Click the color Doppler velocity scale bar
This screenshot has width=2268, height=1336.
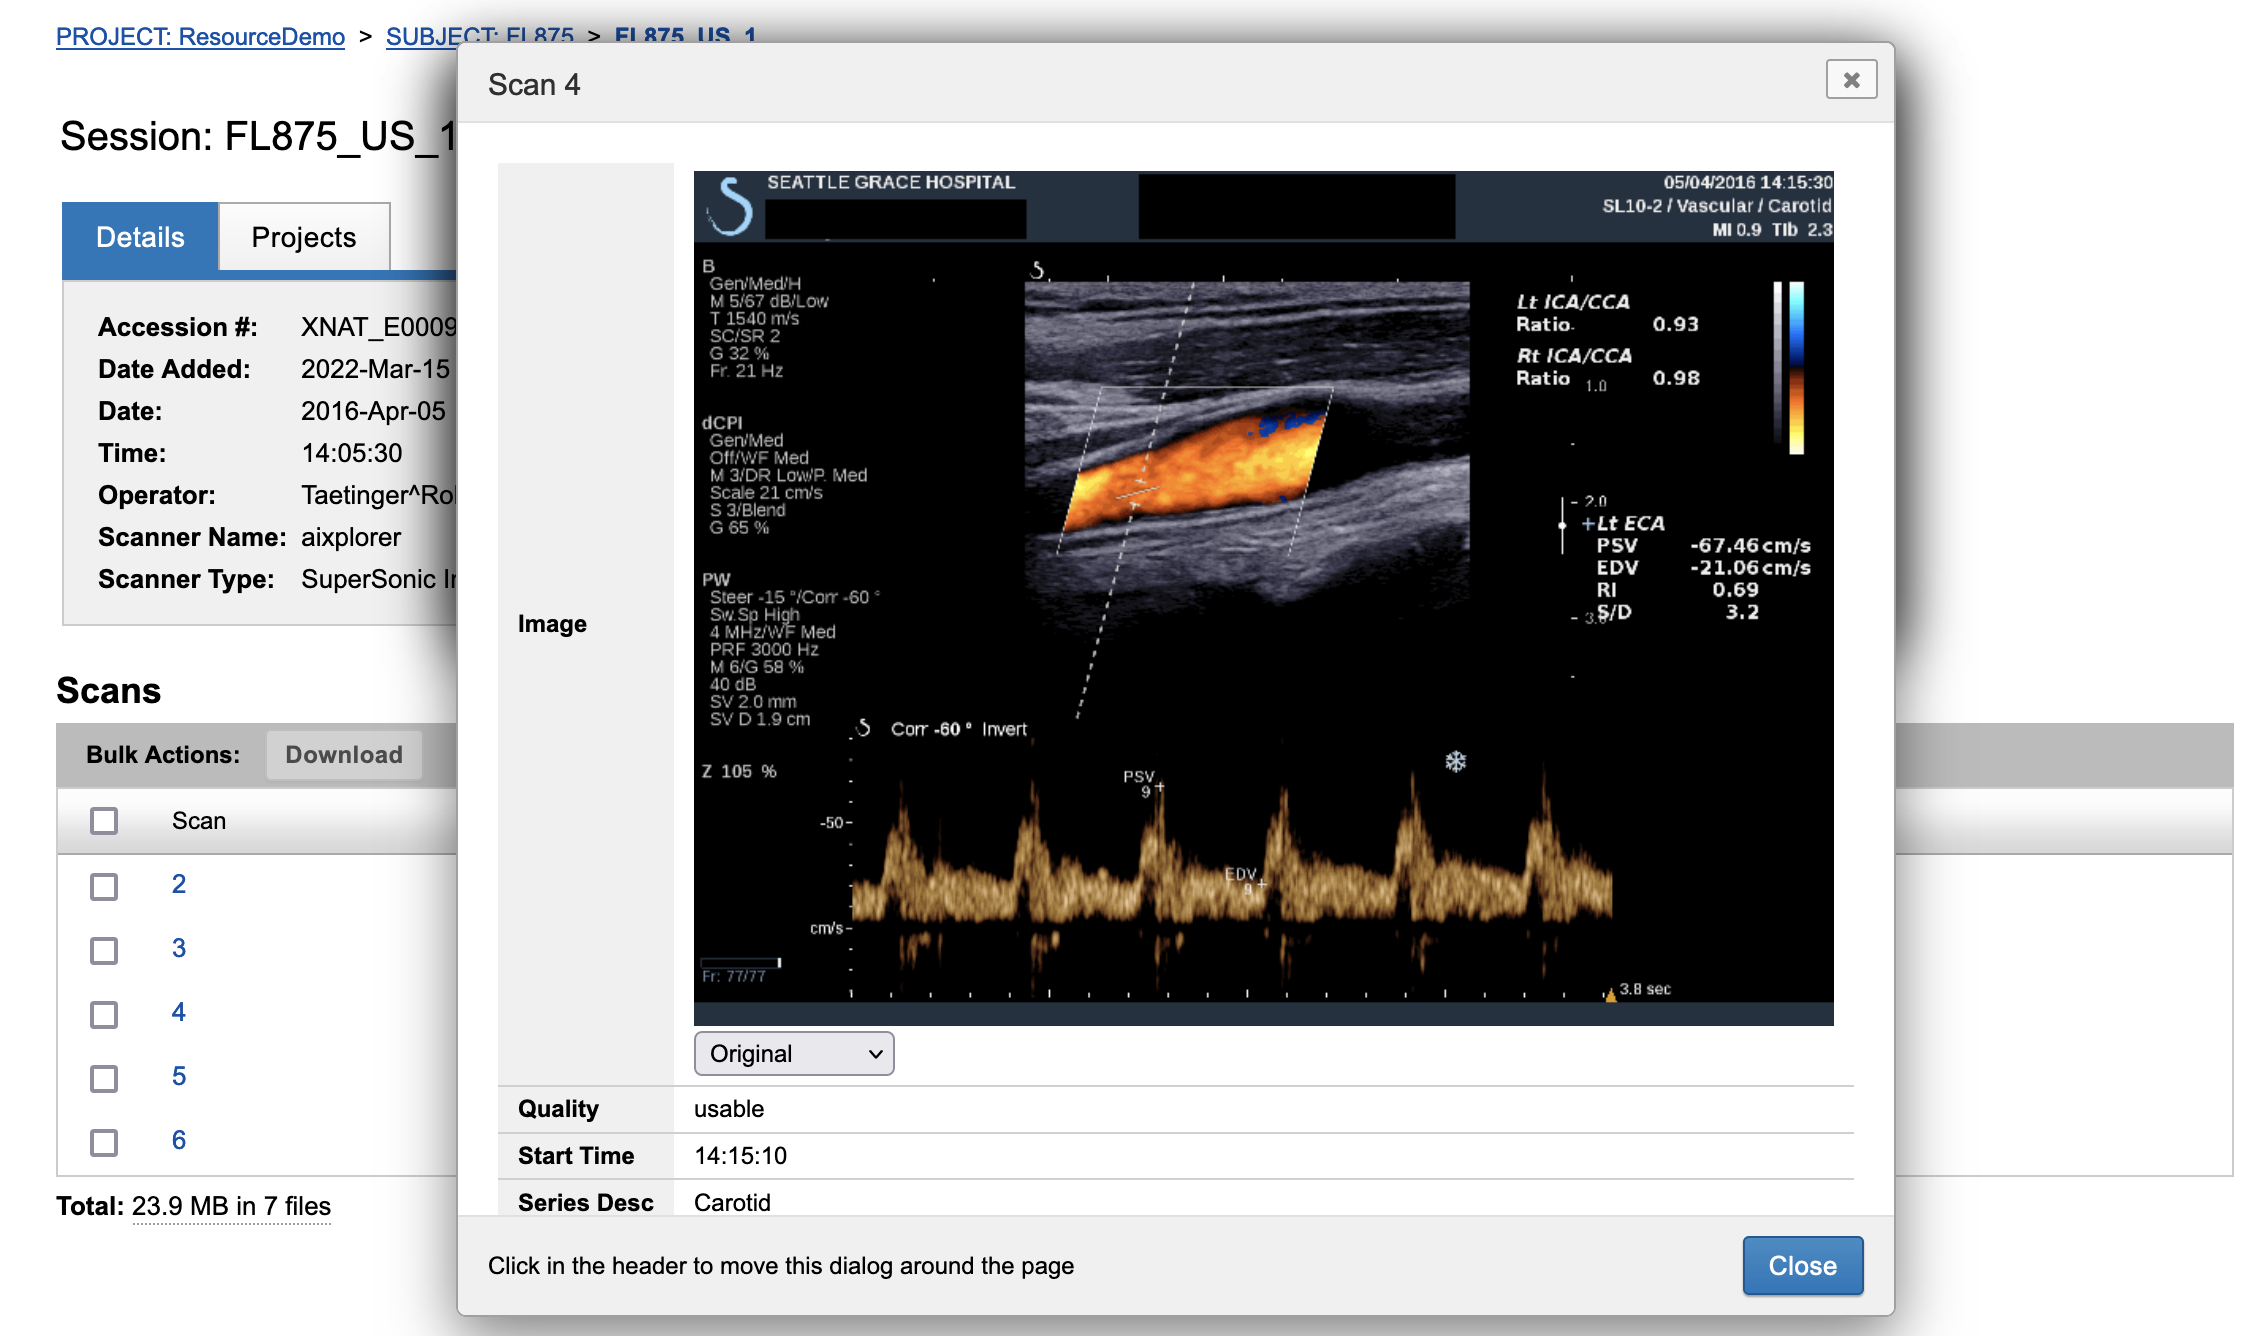point(1796,368)
